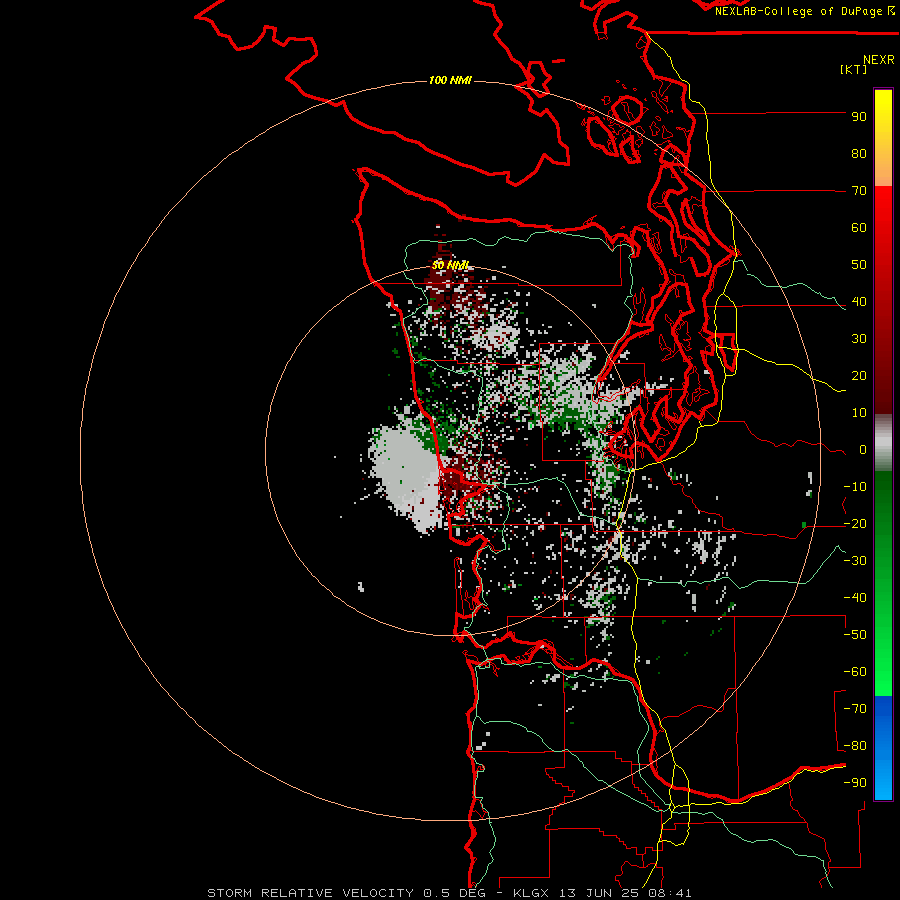Click the [KT] units label

[854, 69]
